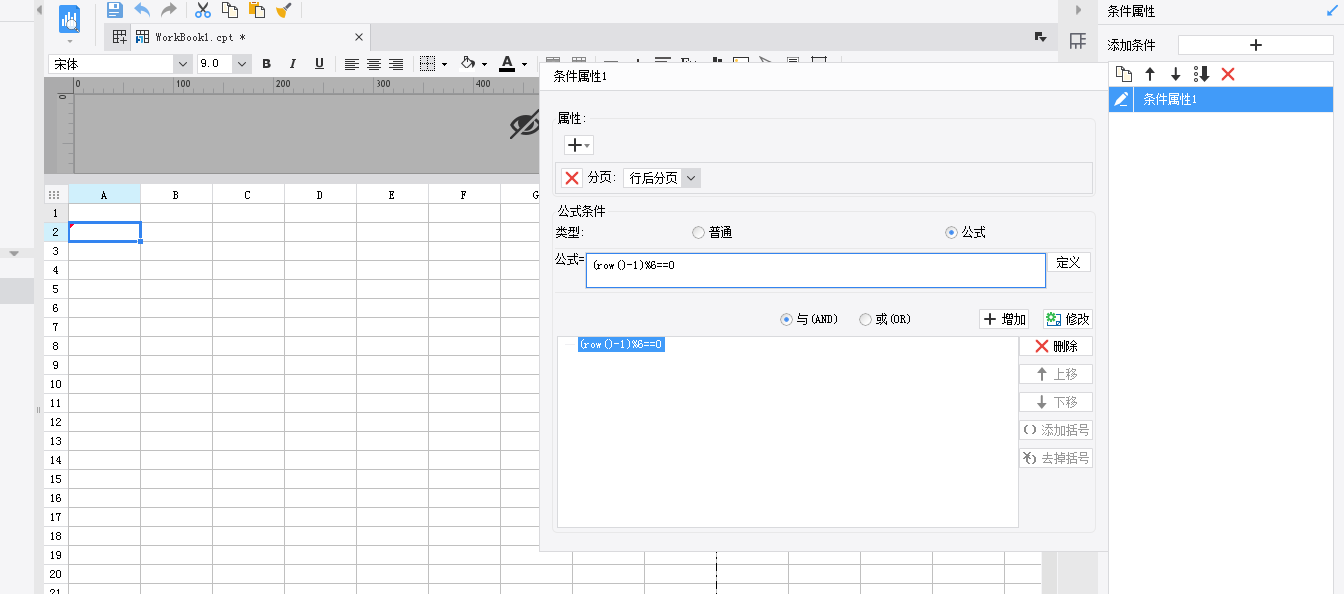This screenshot has width=1344, height=594.
Task: Click the 上移 button
Action: coord(1056,374)
